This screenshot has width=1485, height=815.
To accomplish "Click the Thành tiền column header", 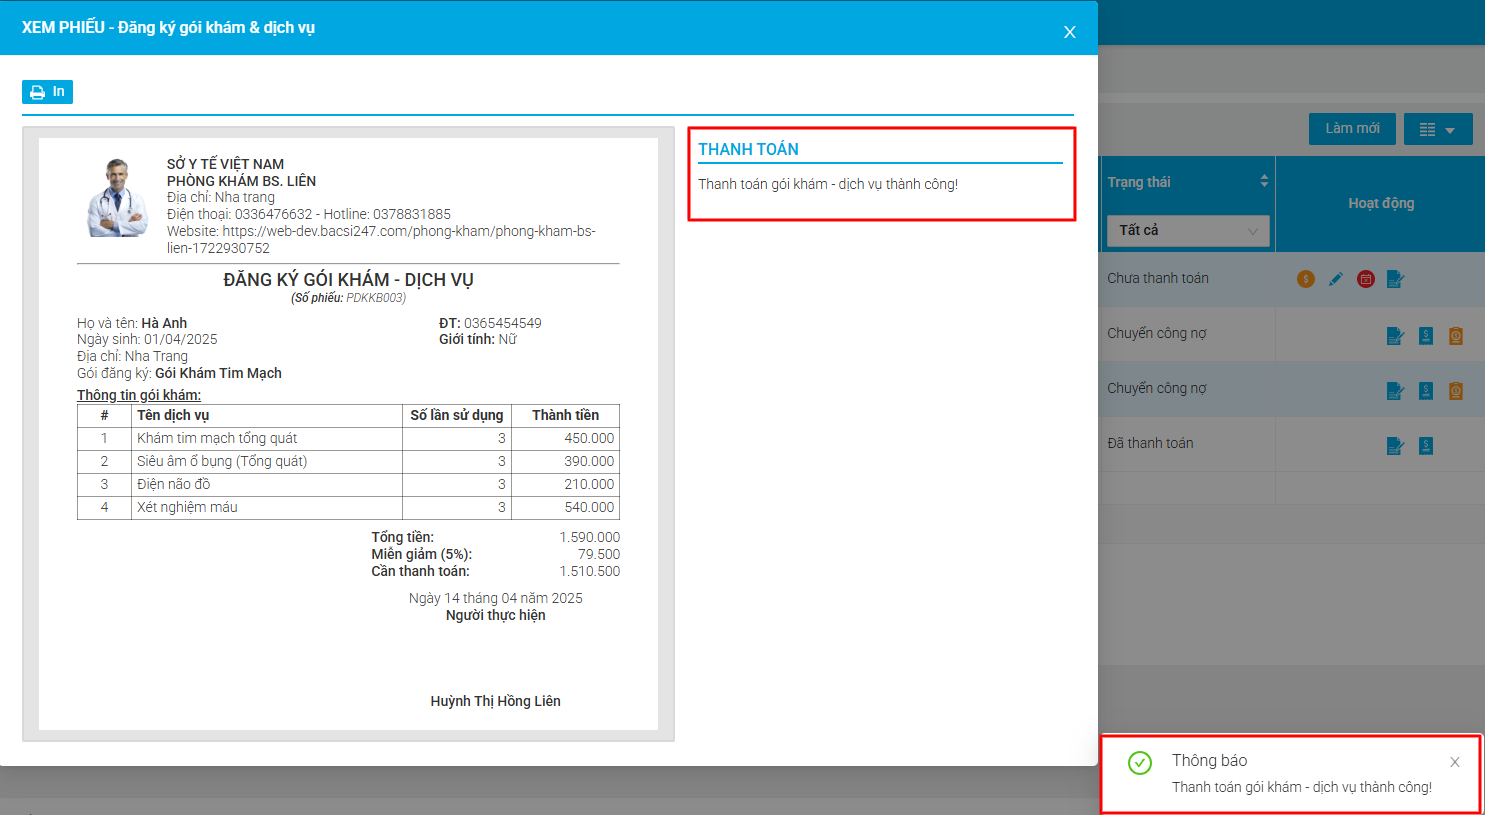I will click(565, 415).
